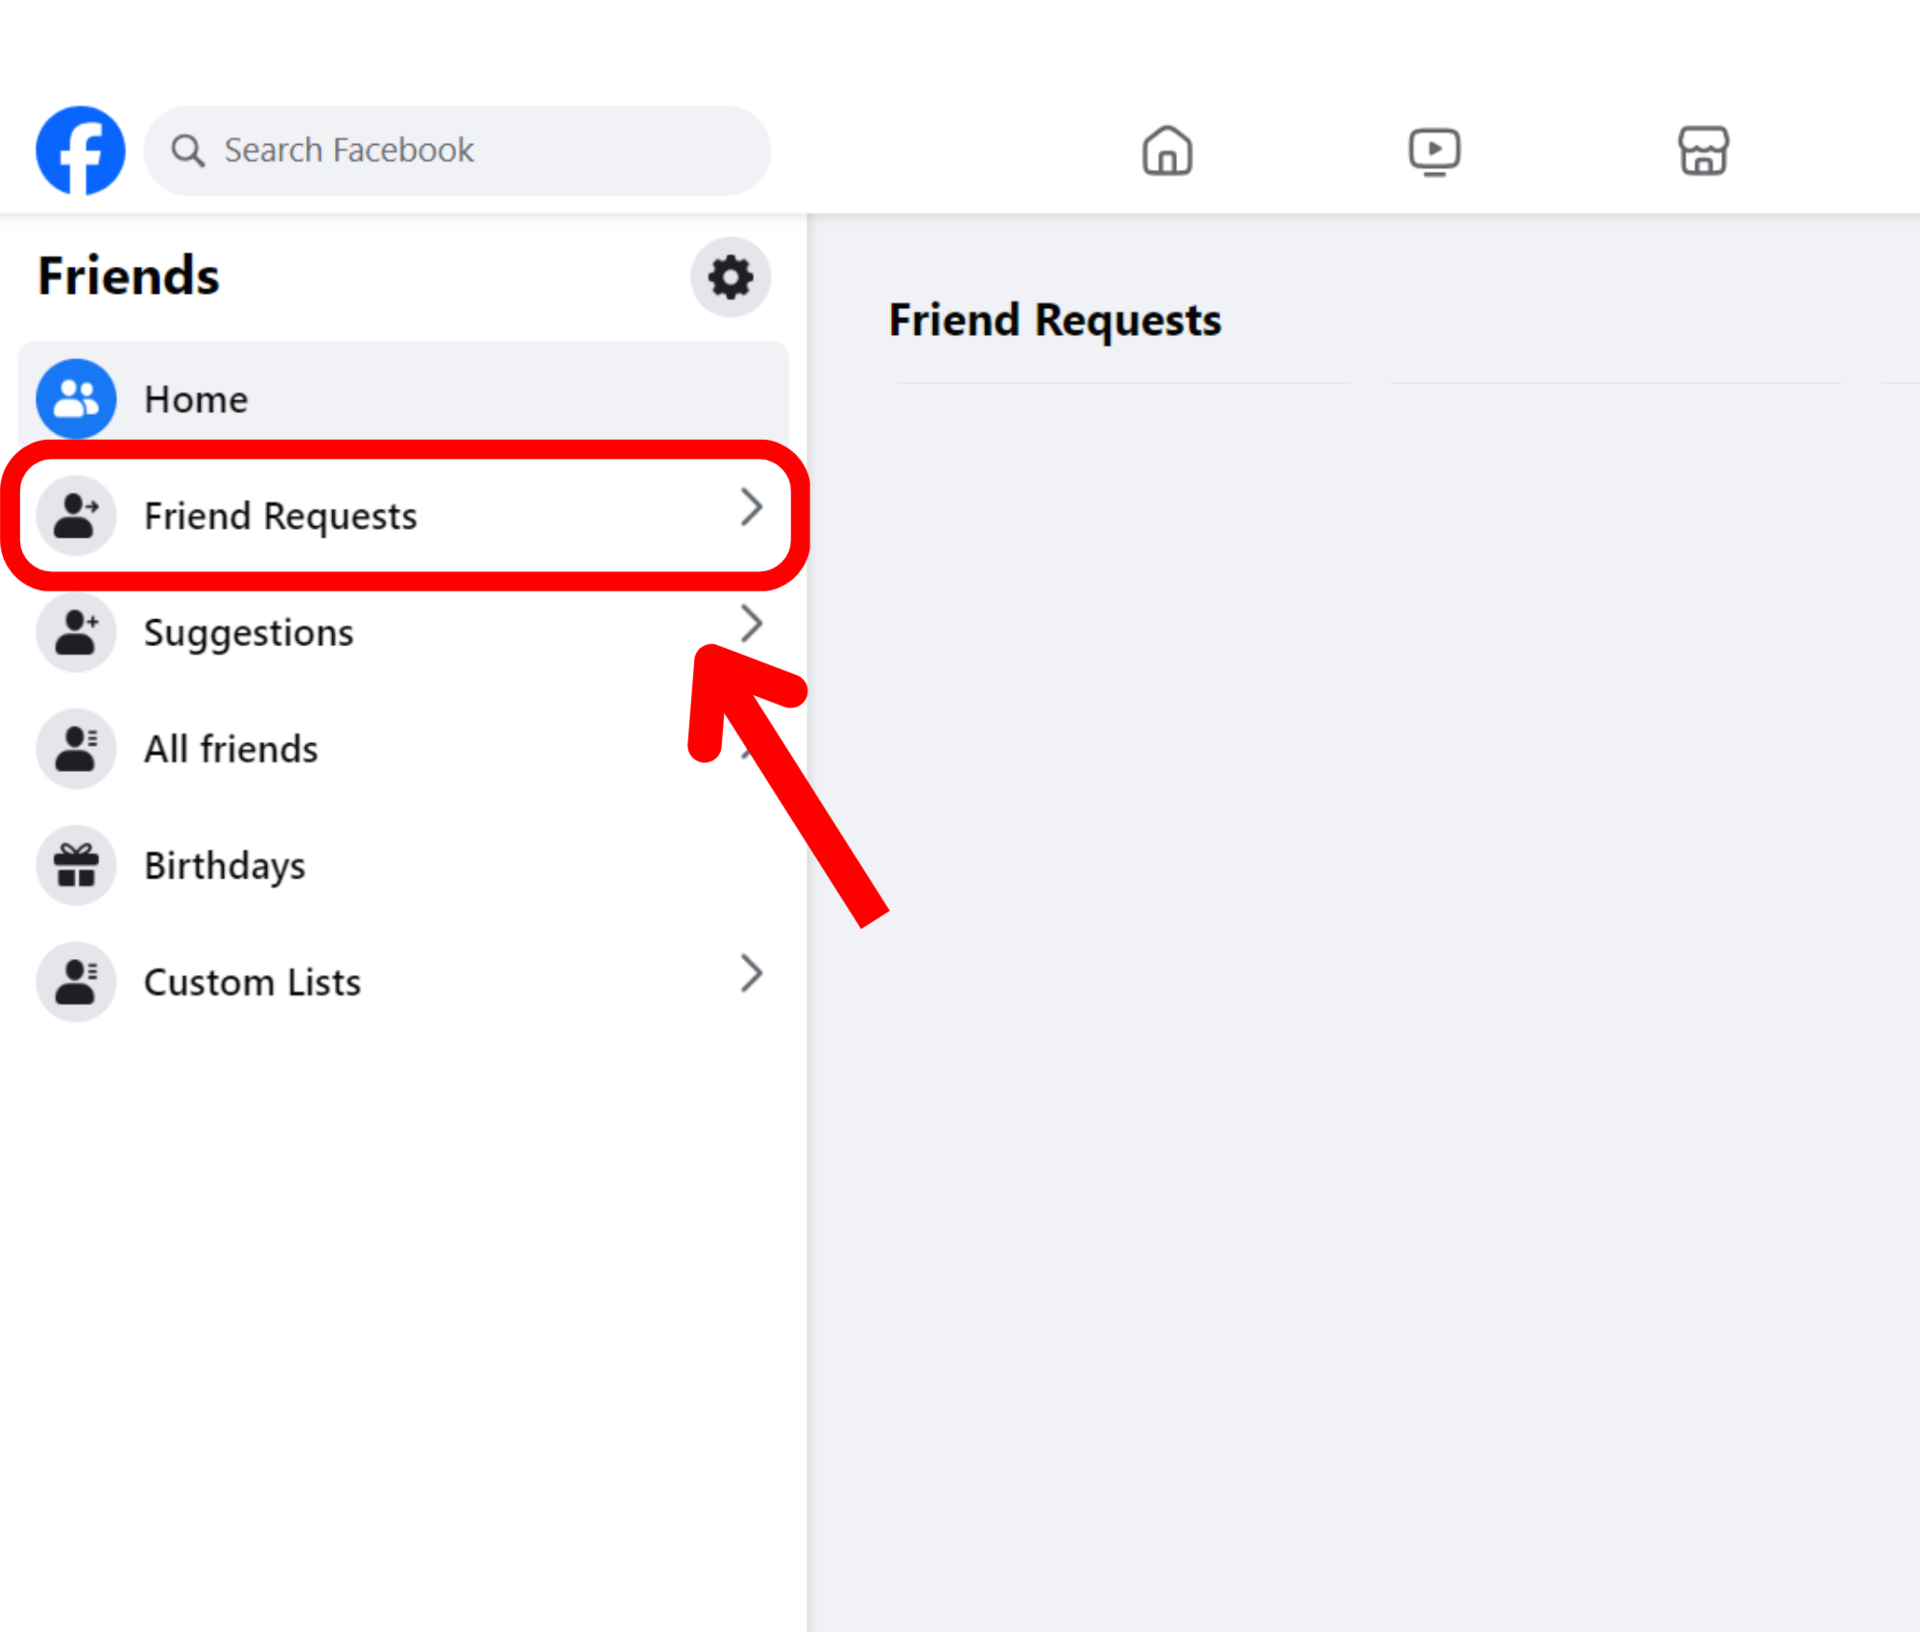Open the Marketplace storefront icon
Viewport: 1920px width, 1632px height.
pos(1702,151)
